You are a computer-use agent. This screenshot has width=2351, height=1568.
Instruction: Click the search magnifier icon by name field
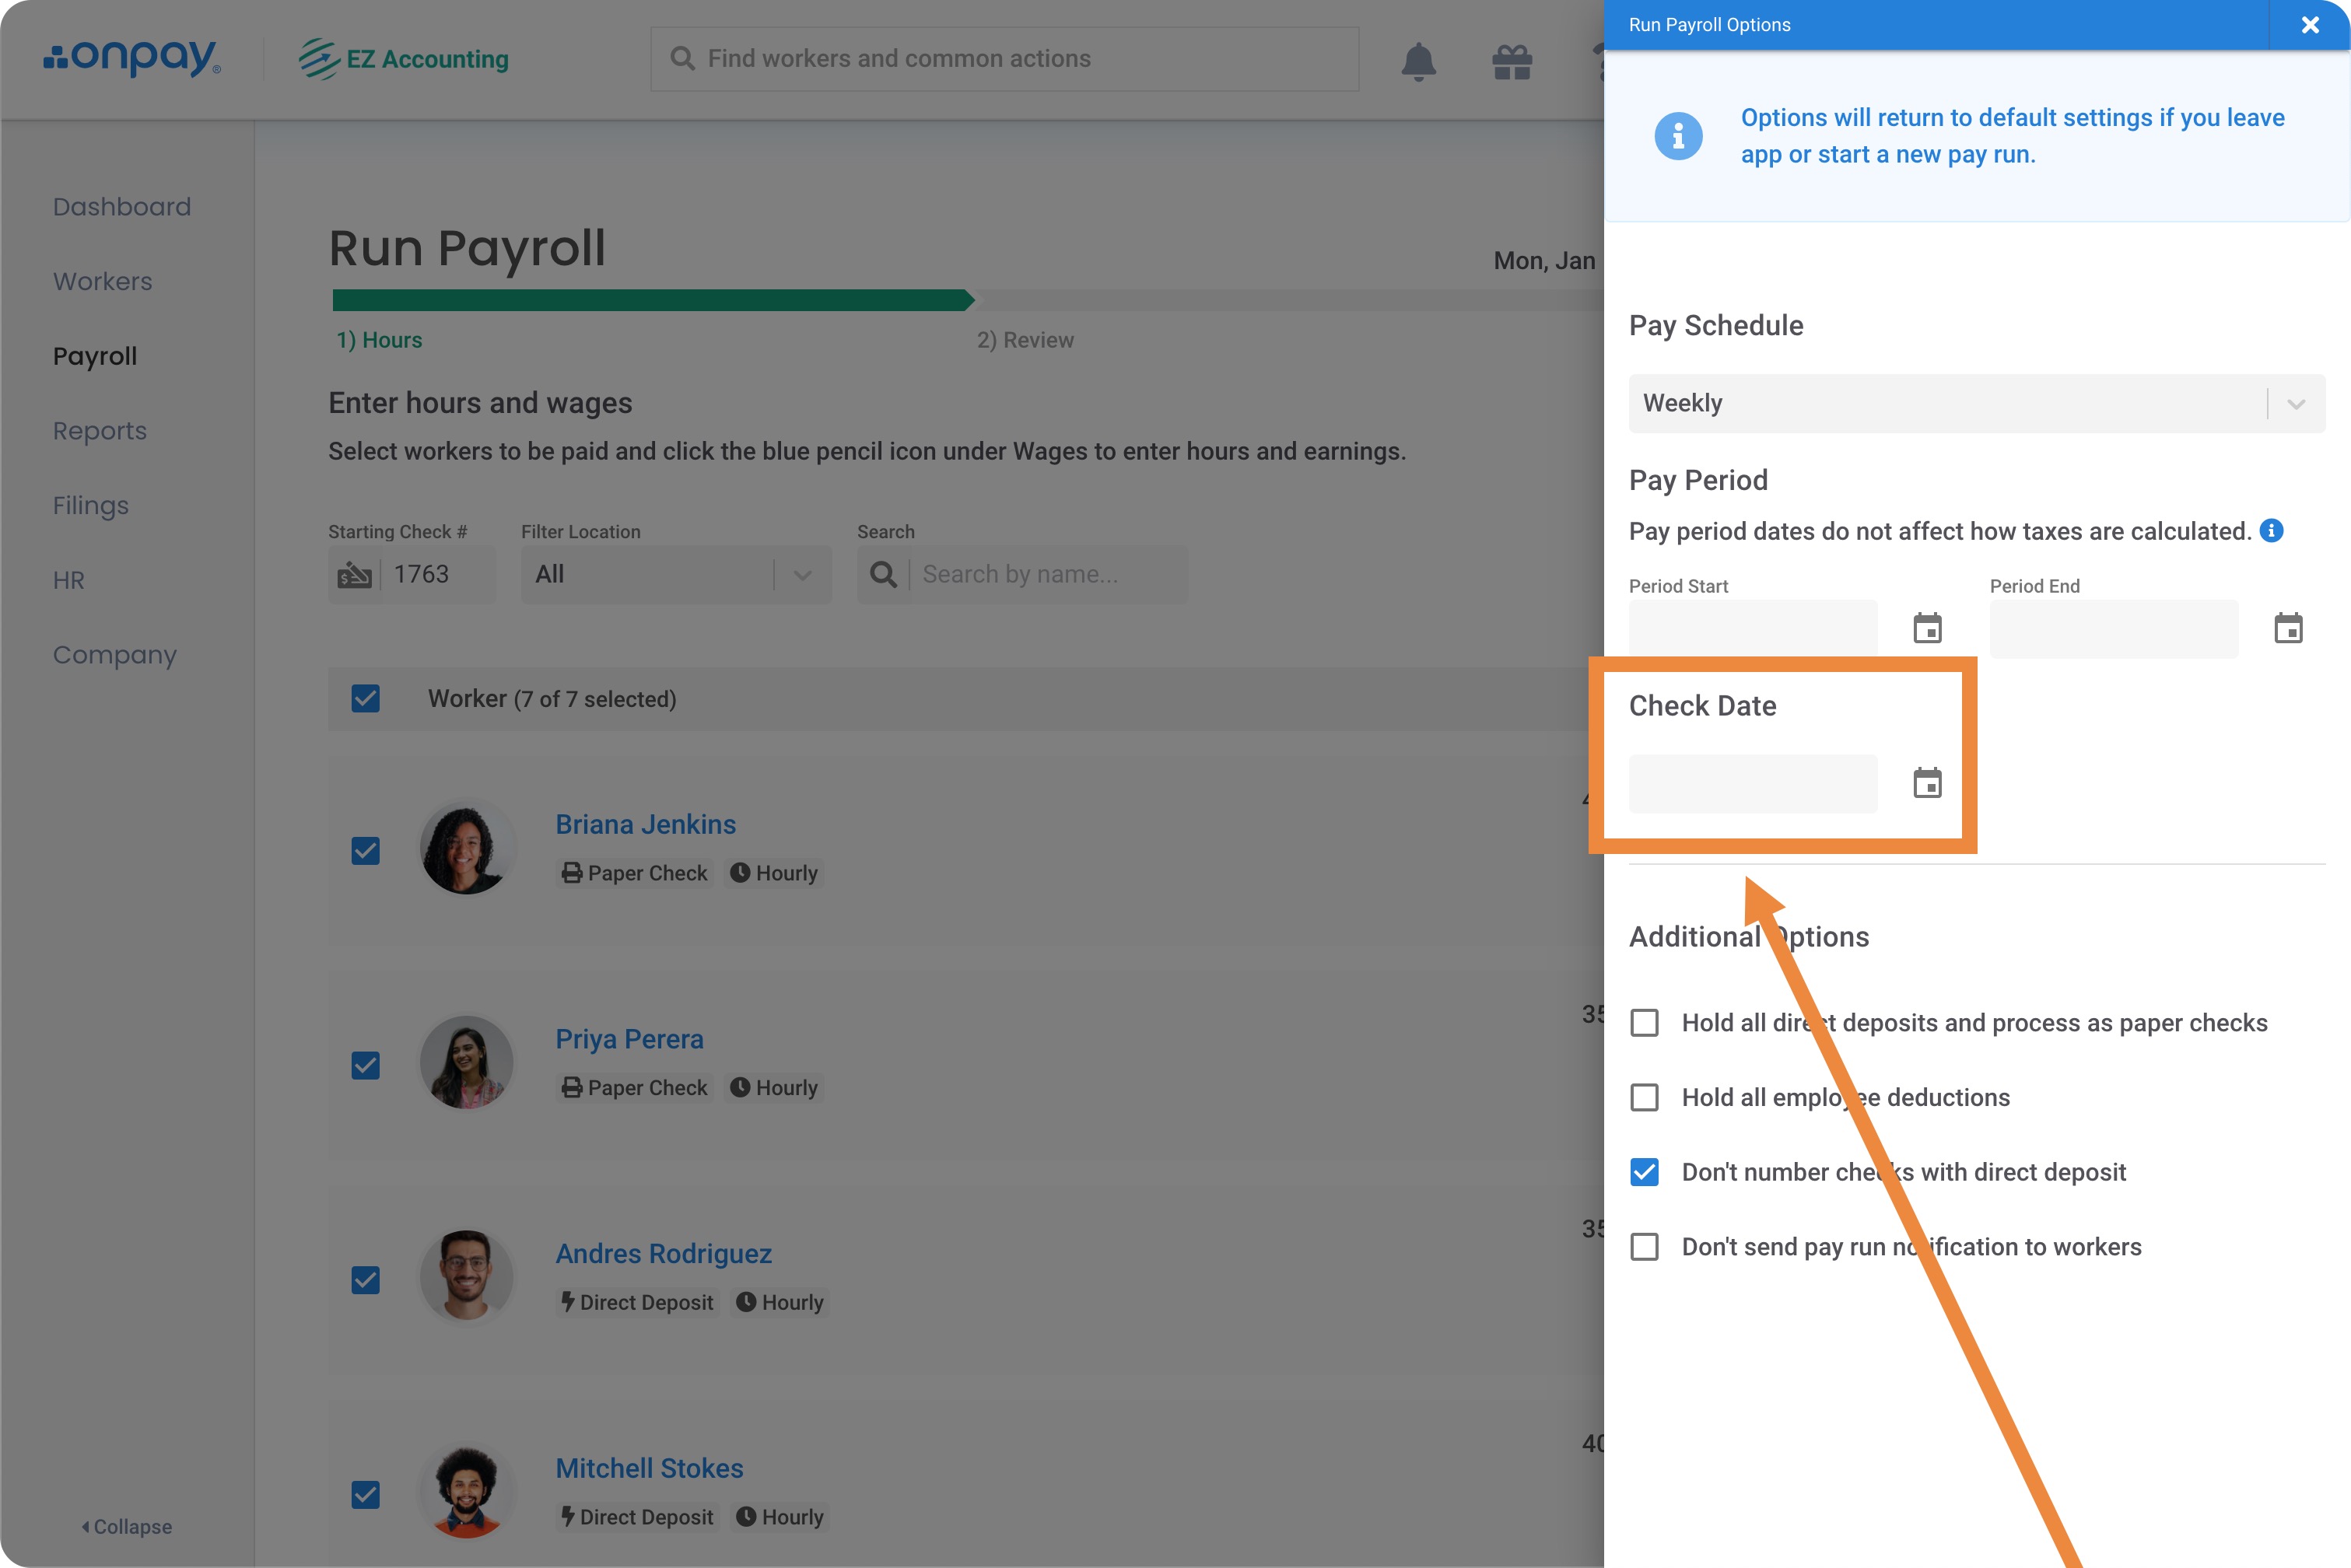tap(883, 574)
